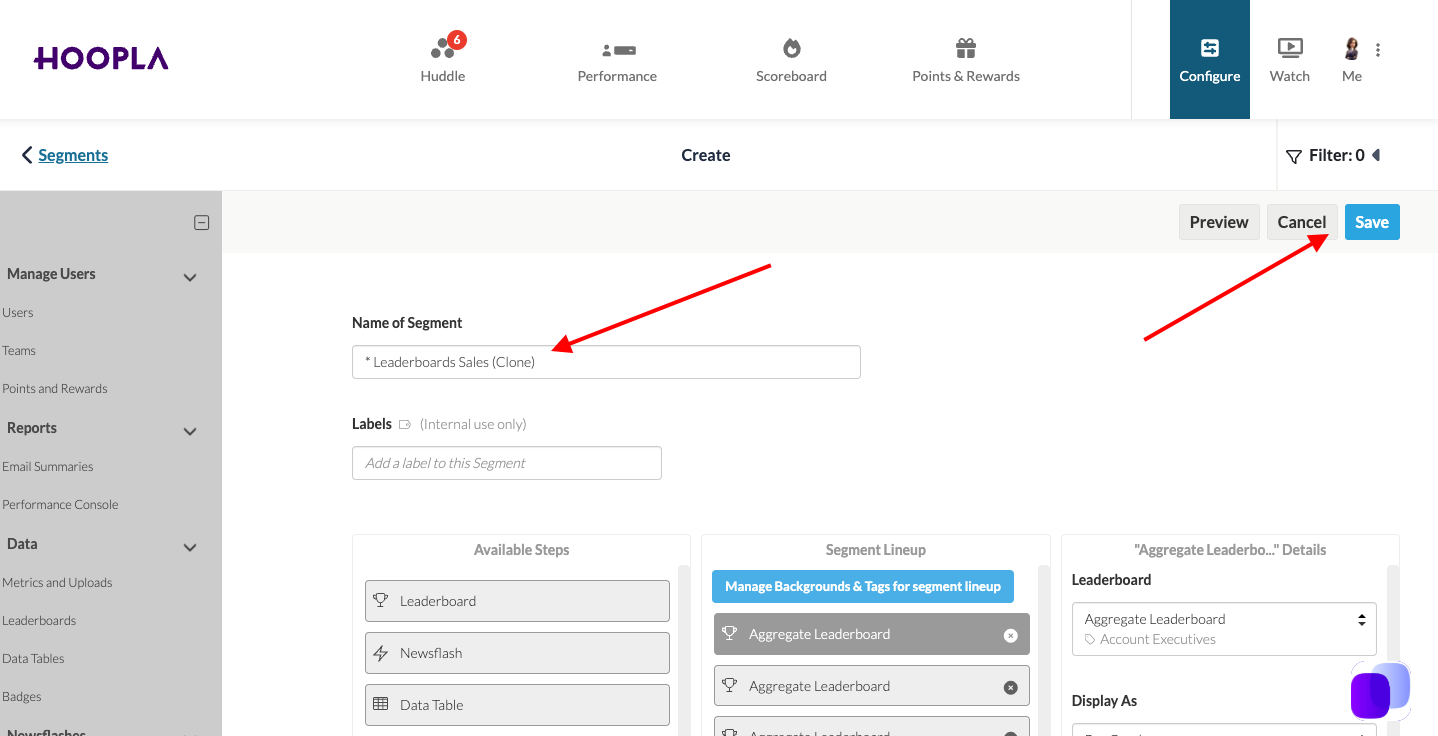Click the Cancel button

tap(1302, 222)
